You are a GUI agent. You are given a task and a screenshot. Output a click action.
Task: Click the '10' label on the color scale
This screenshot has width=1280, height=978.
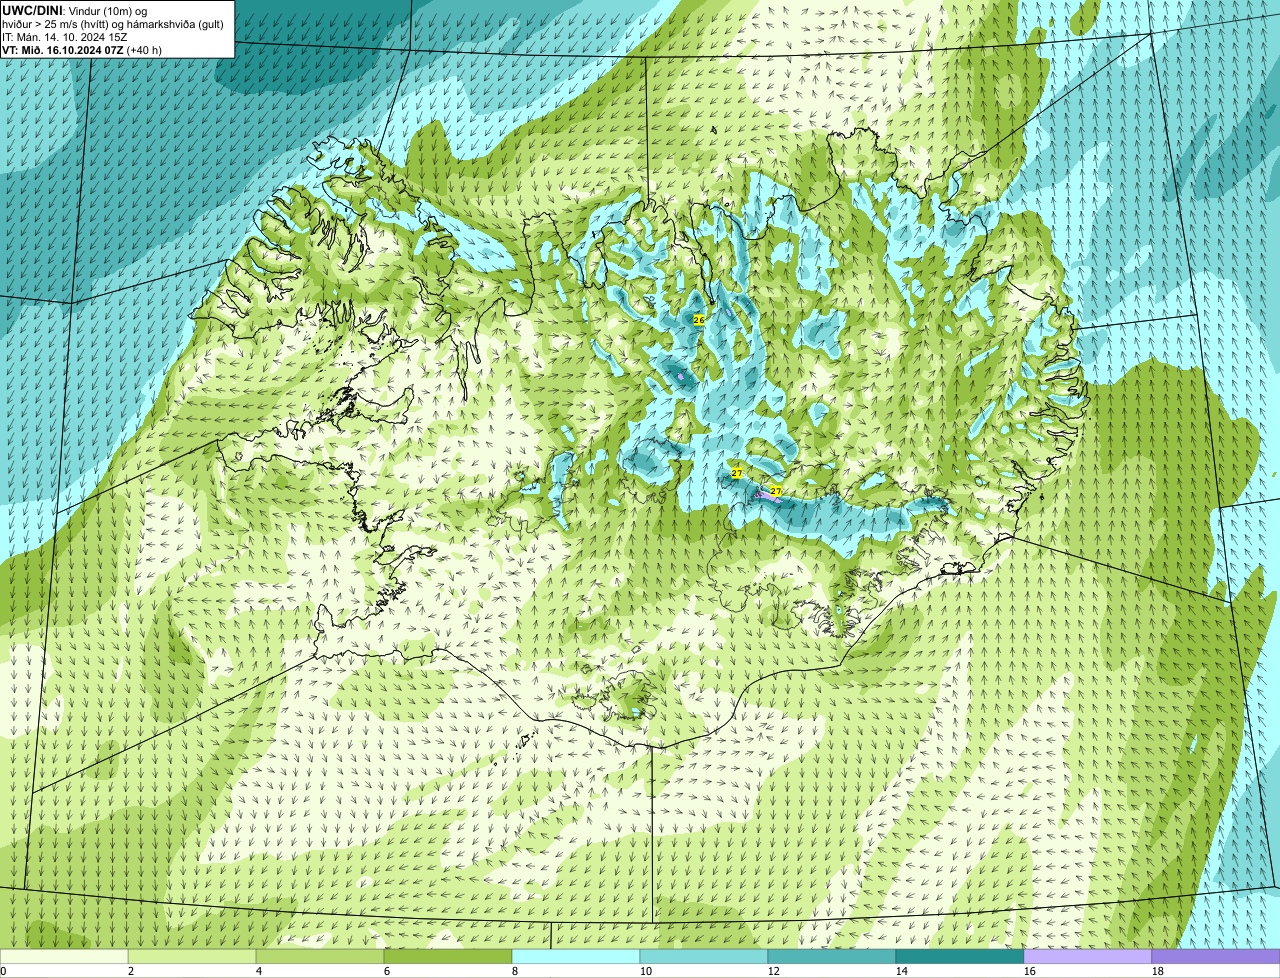click(x=646, y=971)
